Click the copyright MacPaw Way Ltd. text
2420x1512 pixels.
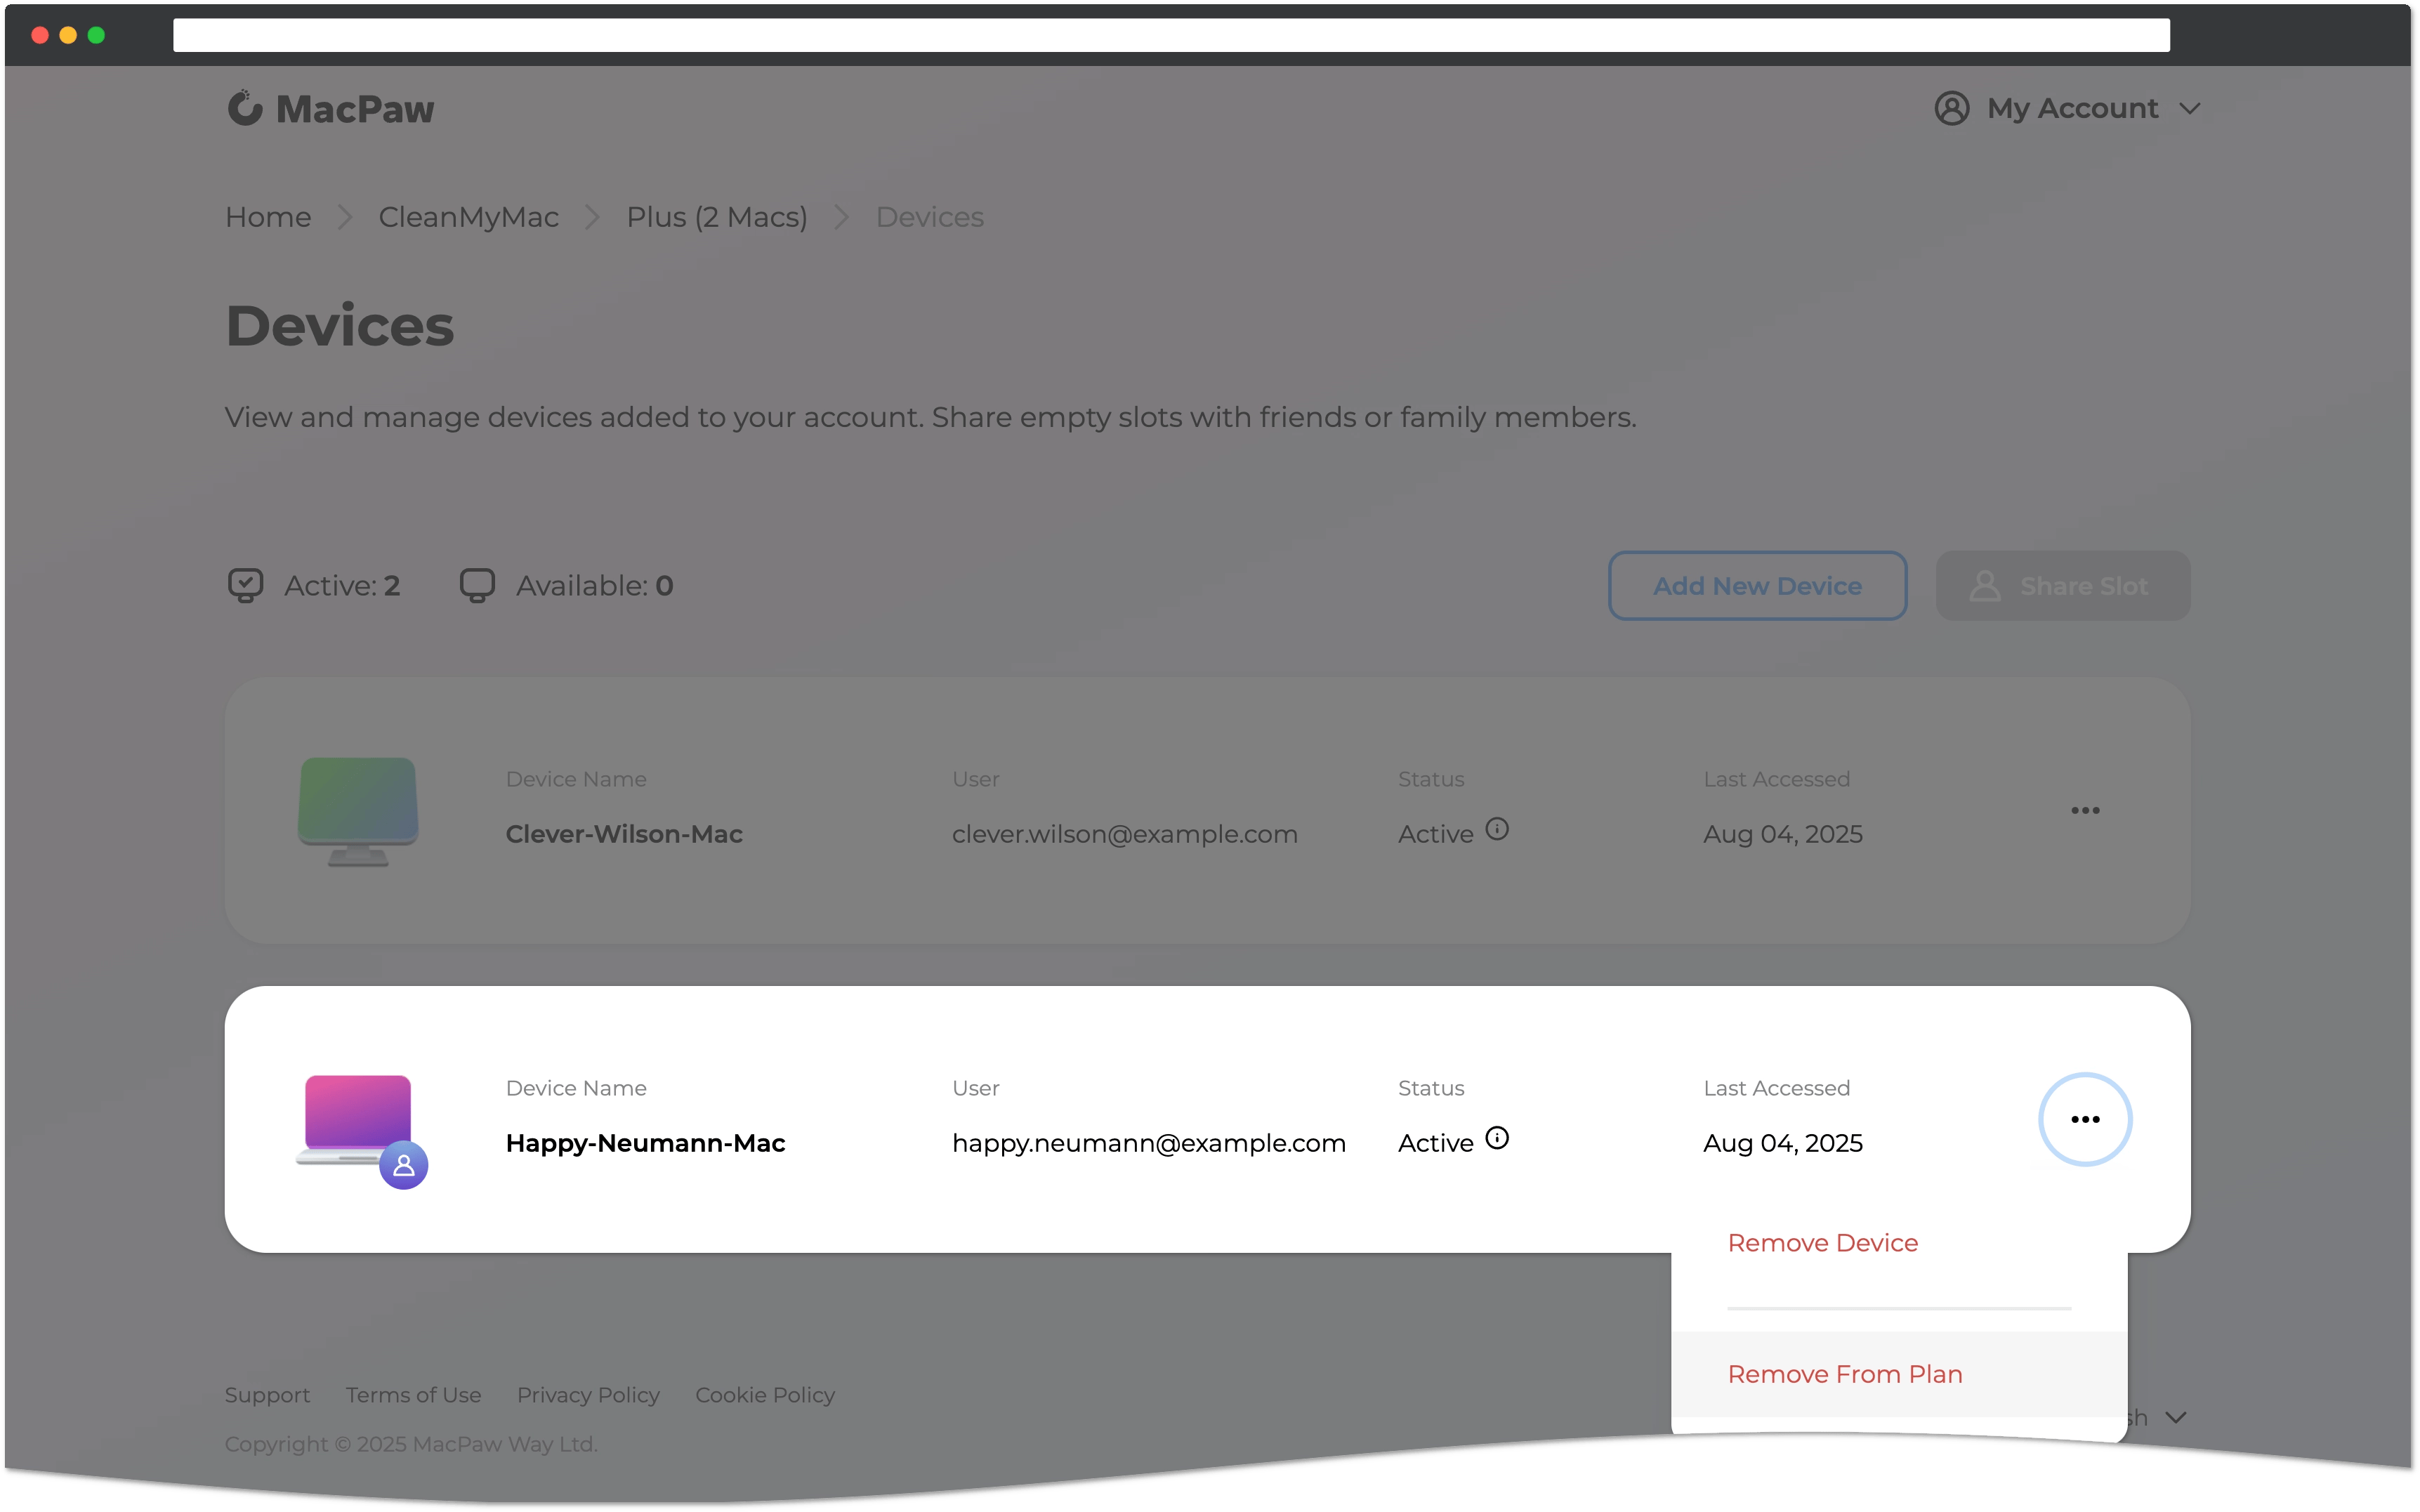[411, 1444]
